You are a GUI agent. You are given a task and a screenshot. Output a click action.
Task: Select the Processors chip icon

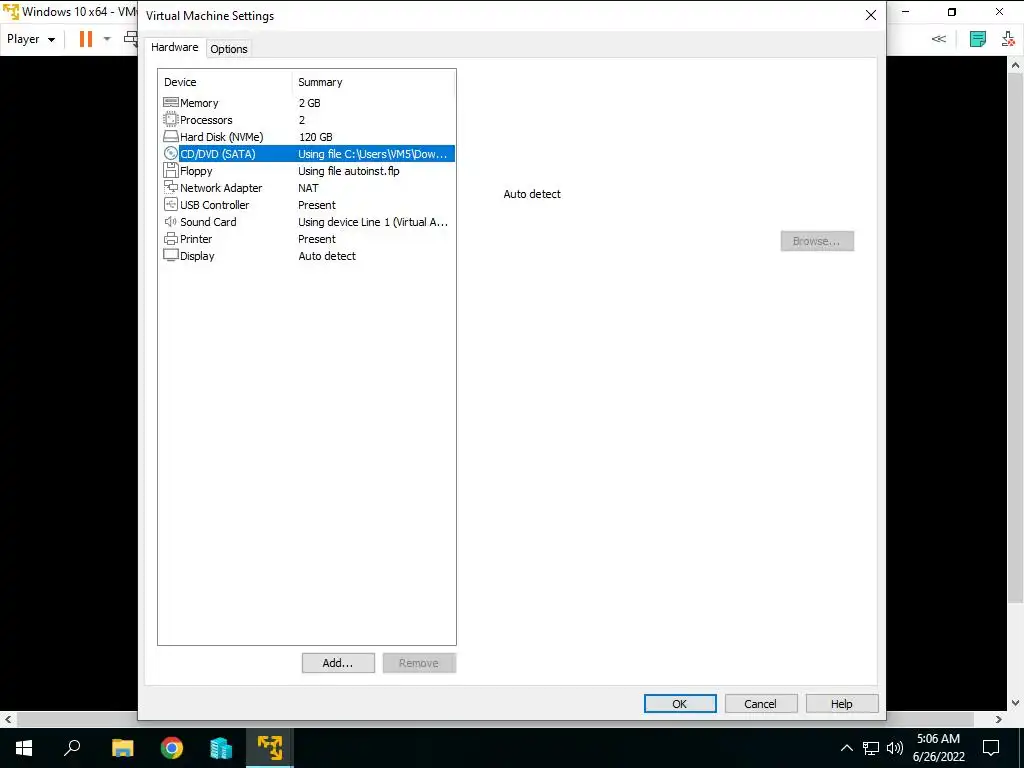tap(170, 120)
